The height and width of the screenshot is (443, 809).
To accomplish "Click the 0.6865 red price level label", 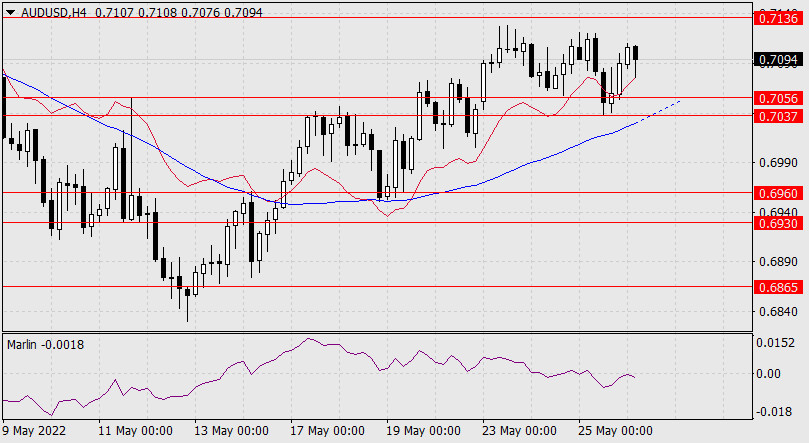I will click(779, 287).
